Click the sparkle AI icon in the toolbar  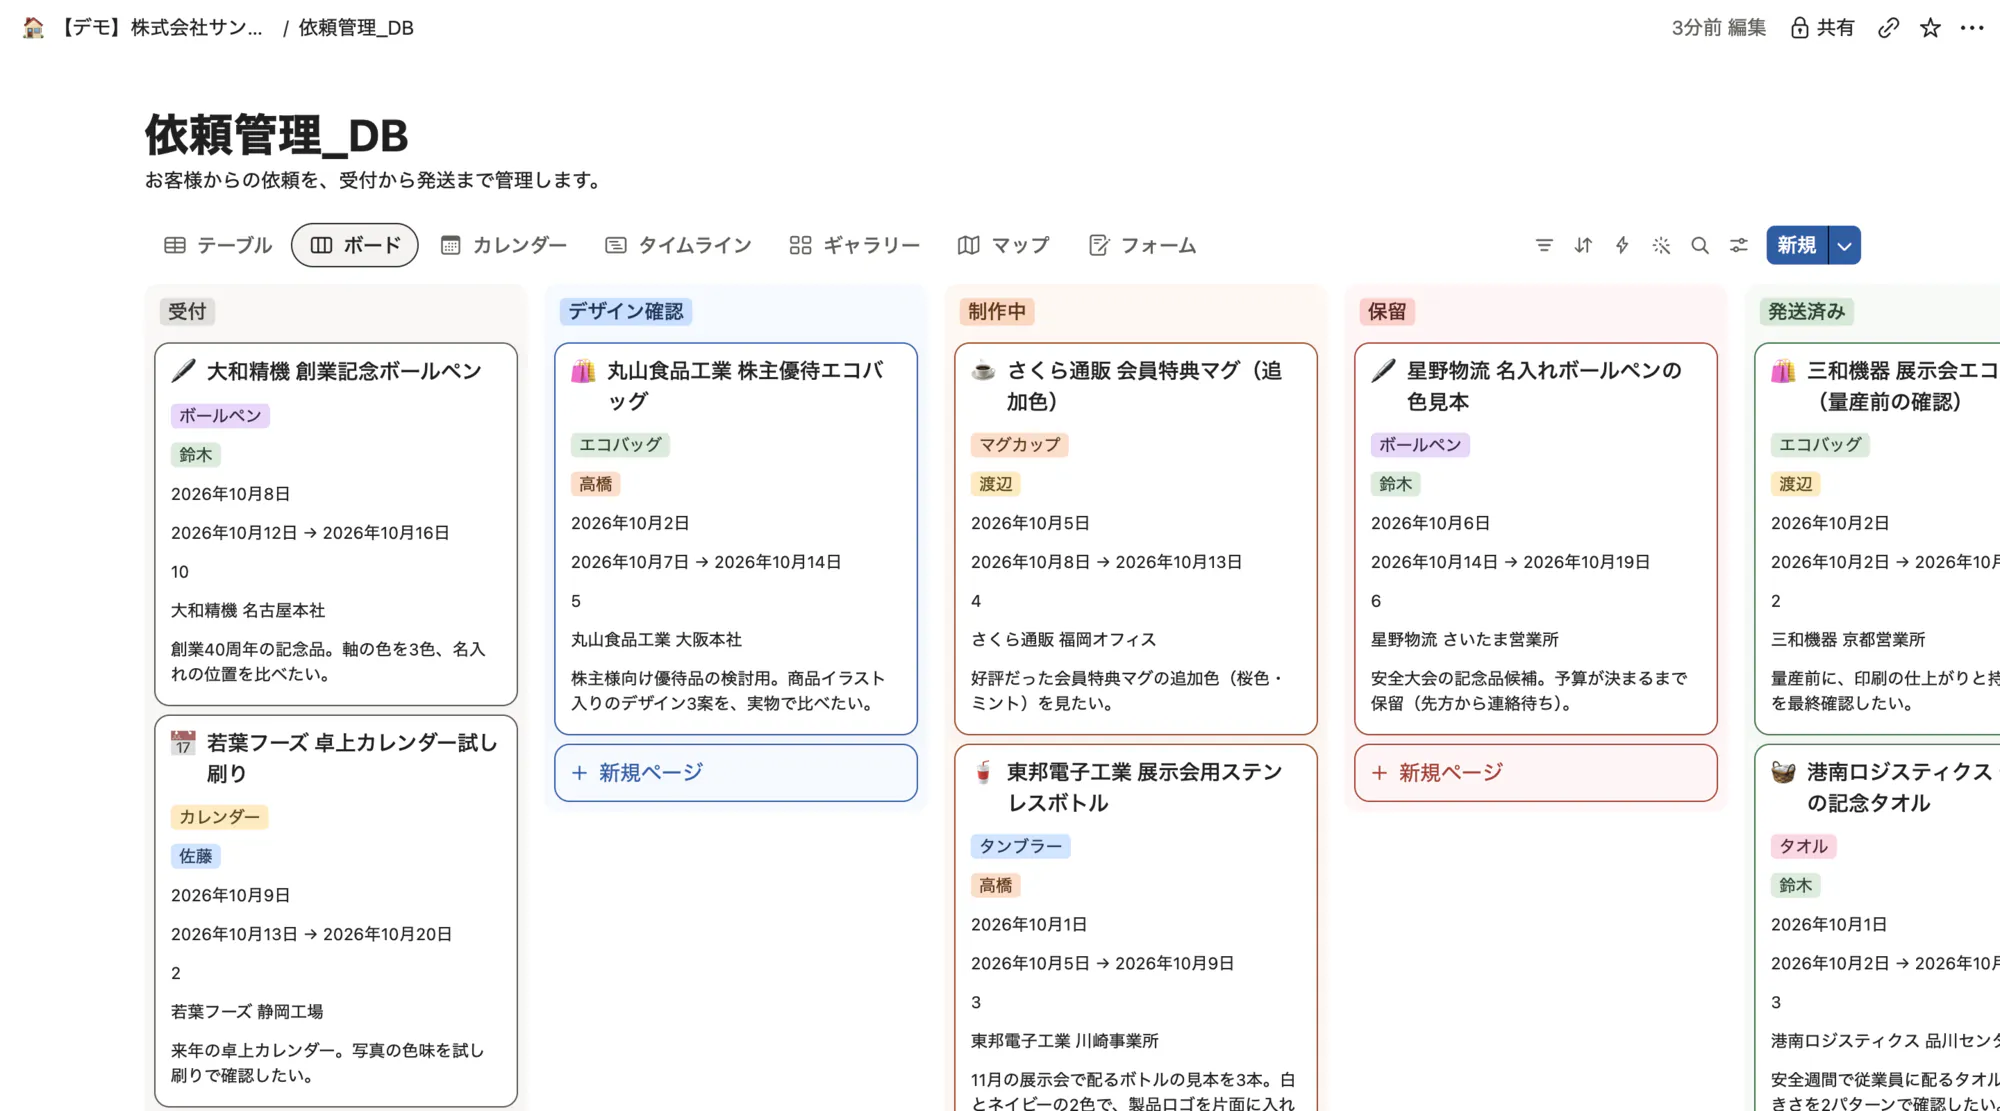pyautogui.click(x=1661, y=245)
